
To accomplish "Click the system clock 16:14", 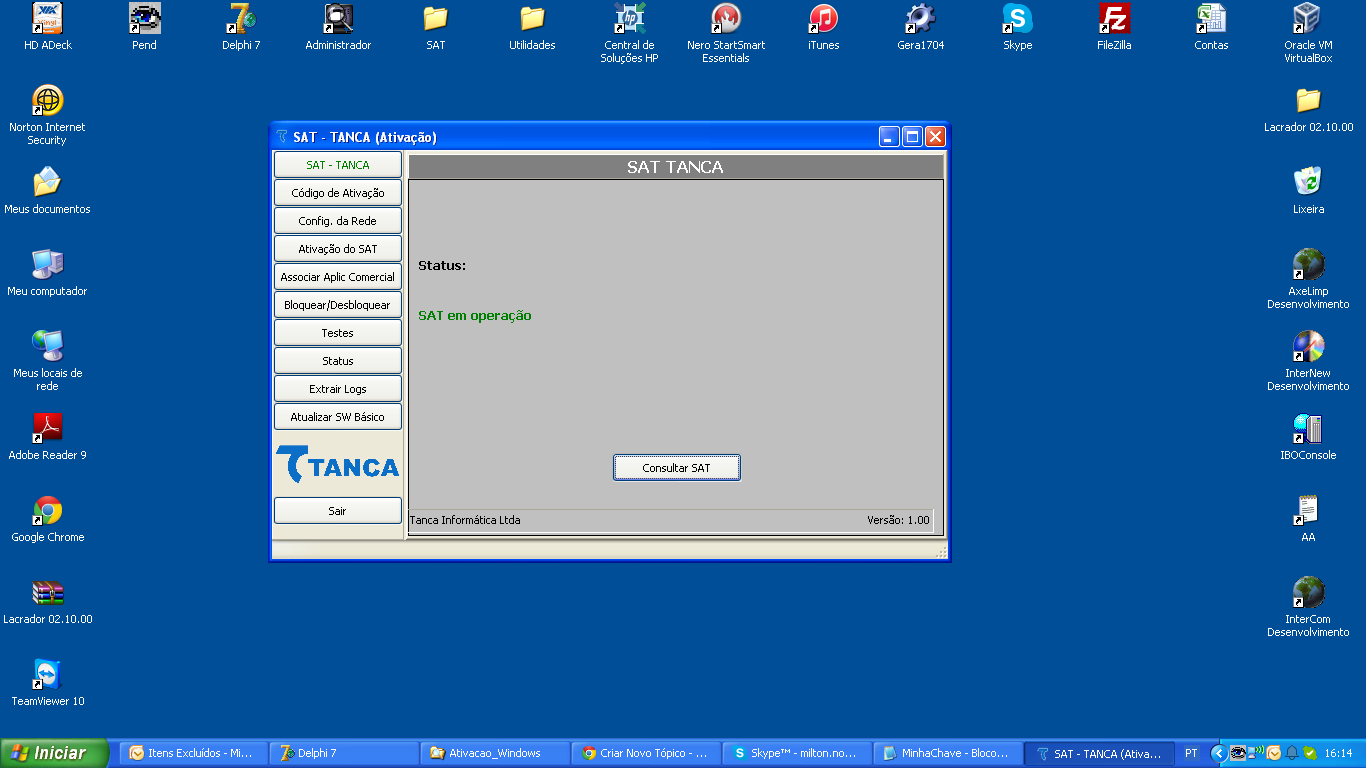I will point(1338,753).
